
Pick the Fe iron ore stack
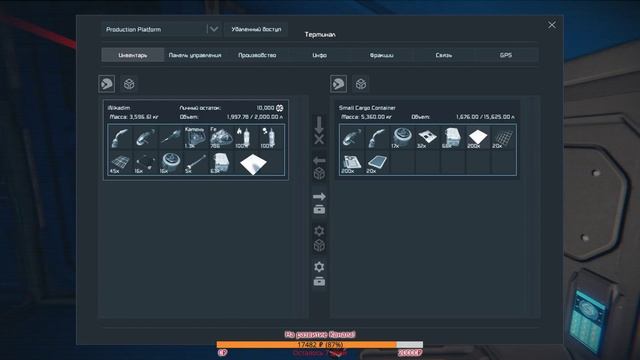click(221, 138)
